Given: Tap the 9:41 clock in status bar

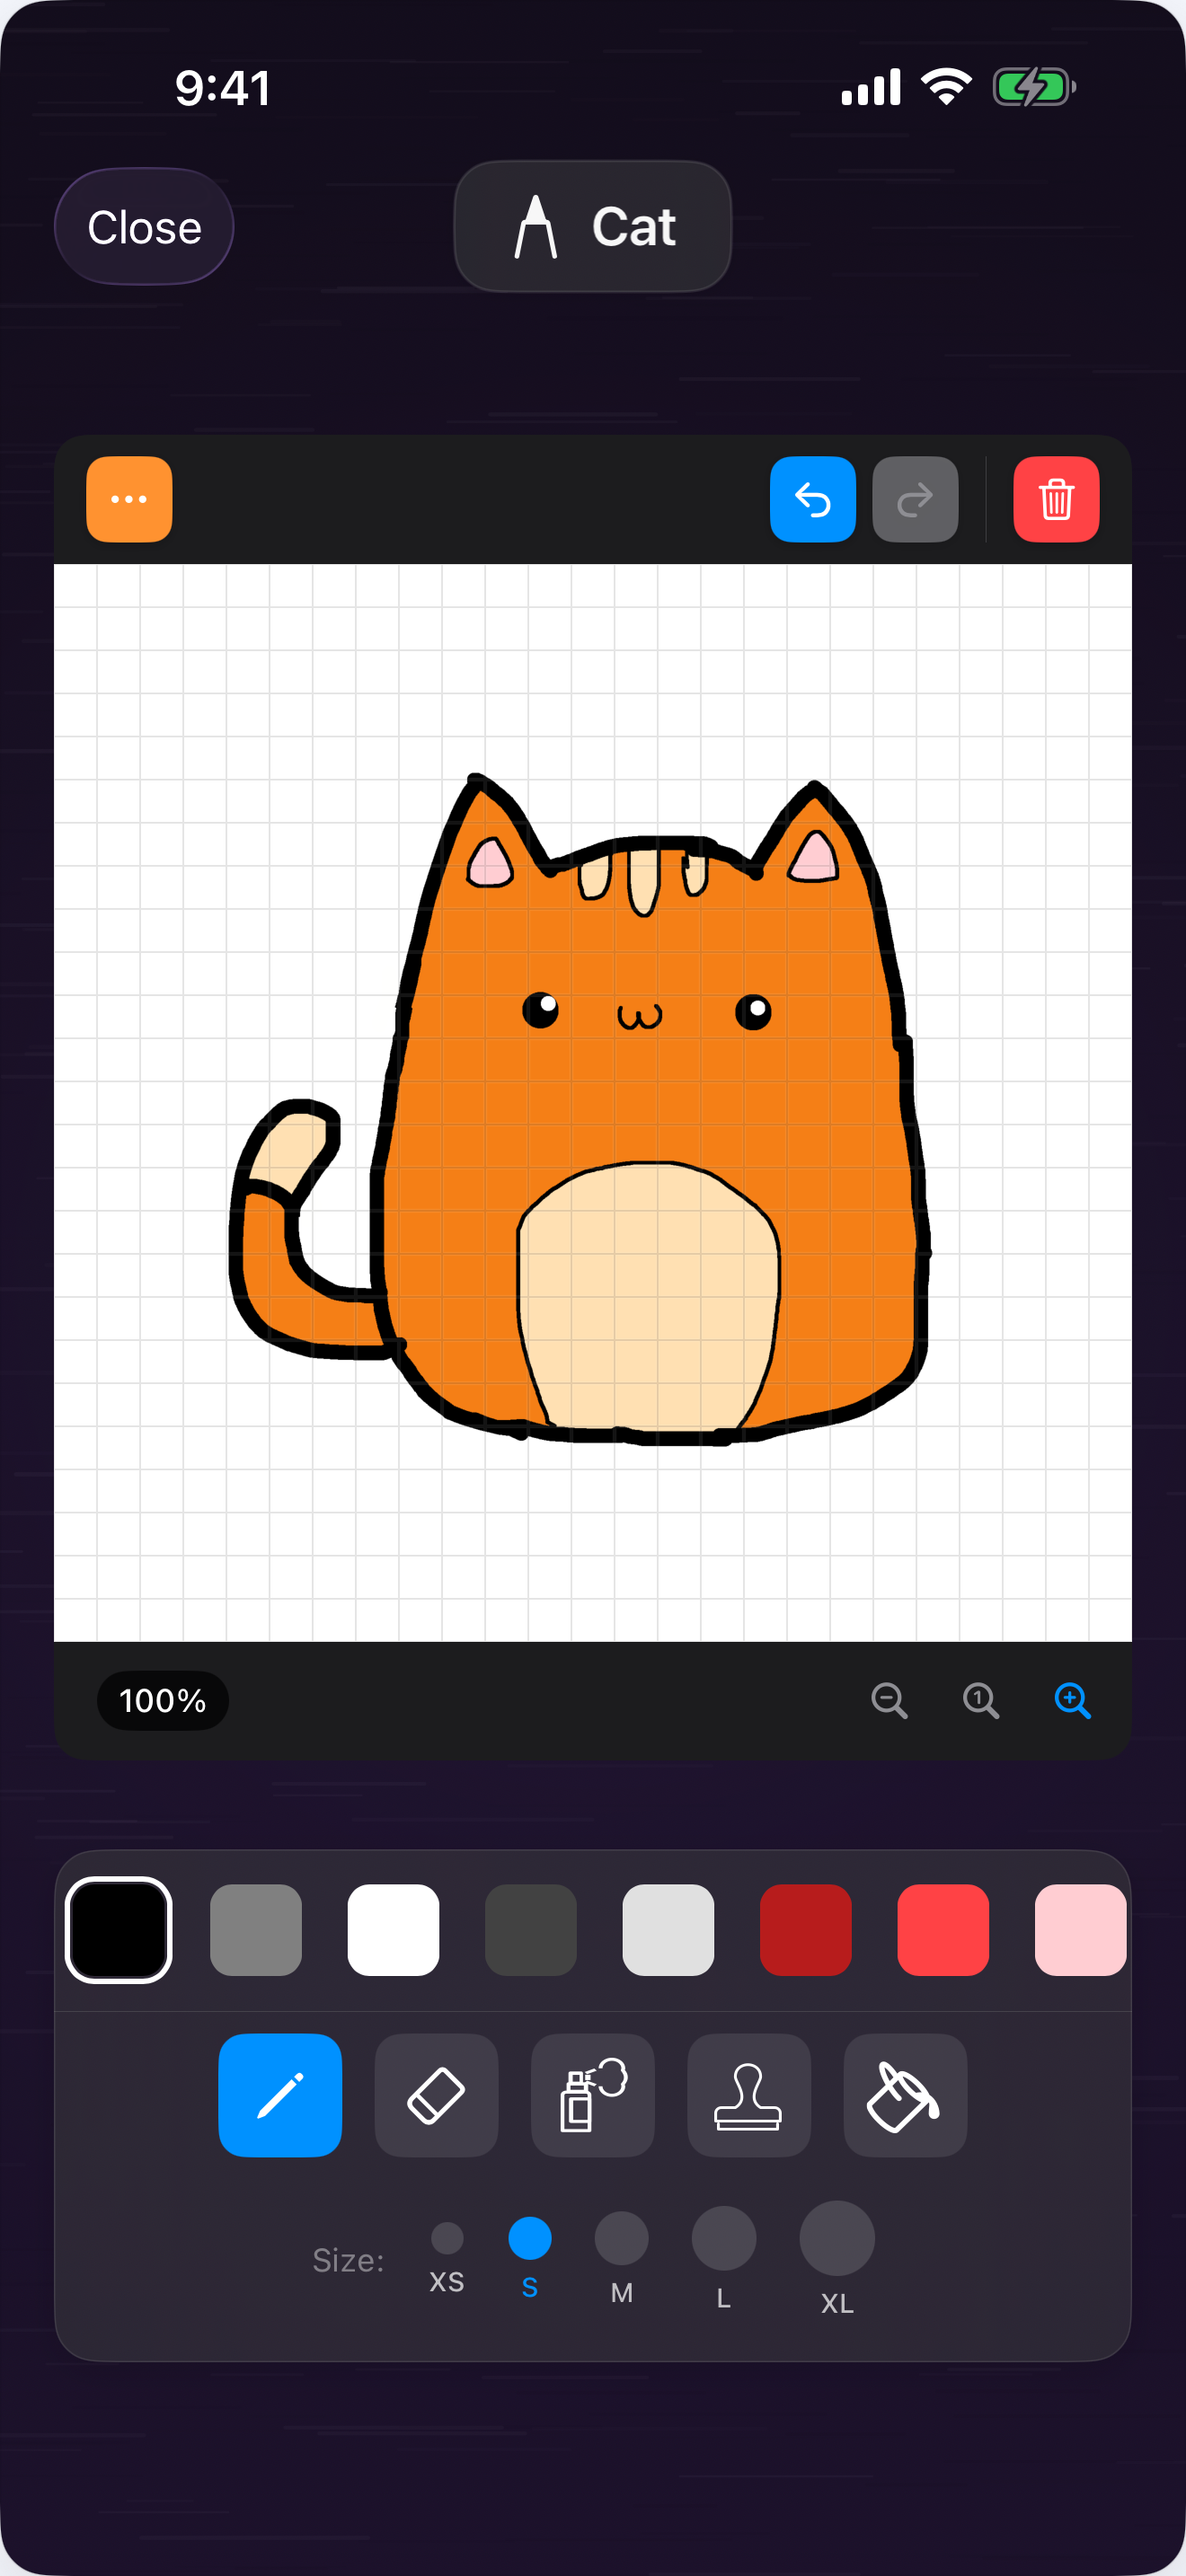Looking at the screenshot, I should 222,88.
